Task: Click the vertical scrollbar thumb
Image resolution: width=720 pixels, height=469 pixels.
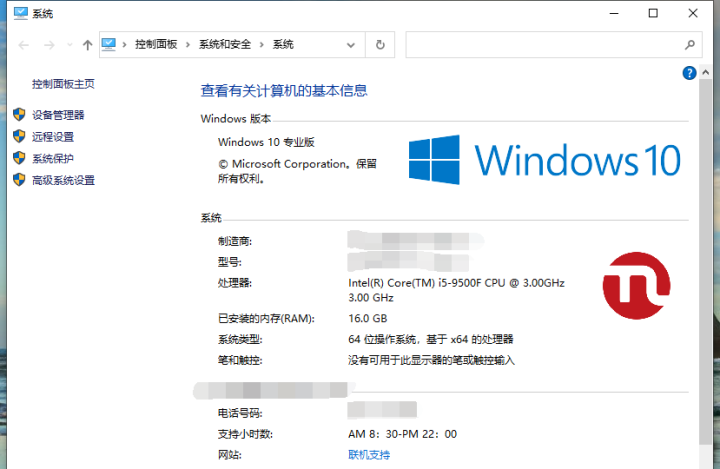Action: pyautogui.click(x=706, y=262)
